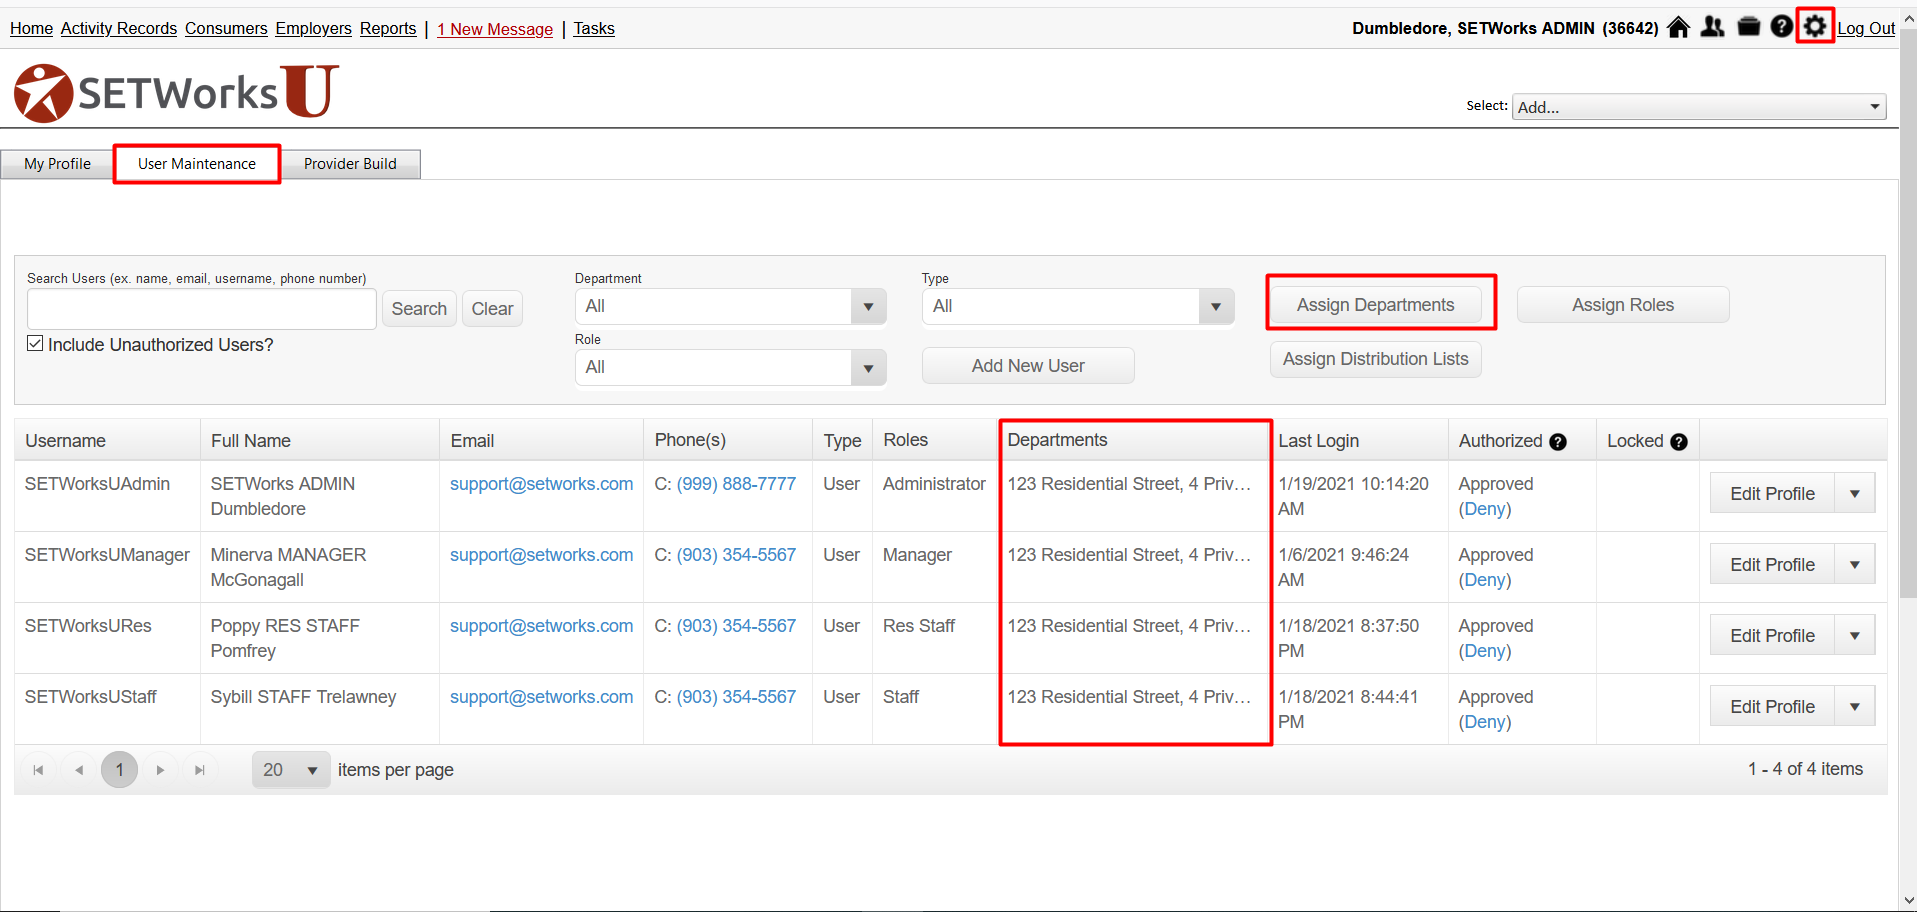Open the Consumers menu
This screenshot has height=912, width=1917.
coord(226,29)
